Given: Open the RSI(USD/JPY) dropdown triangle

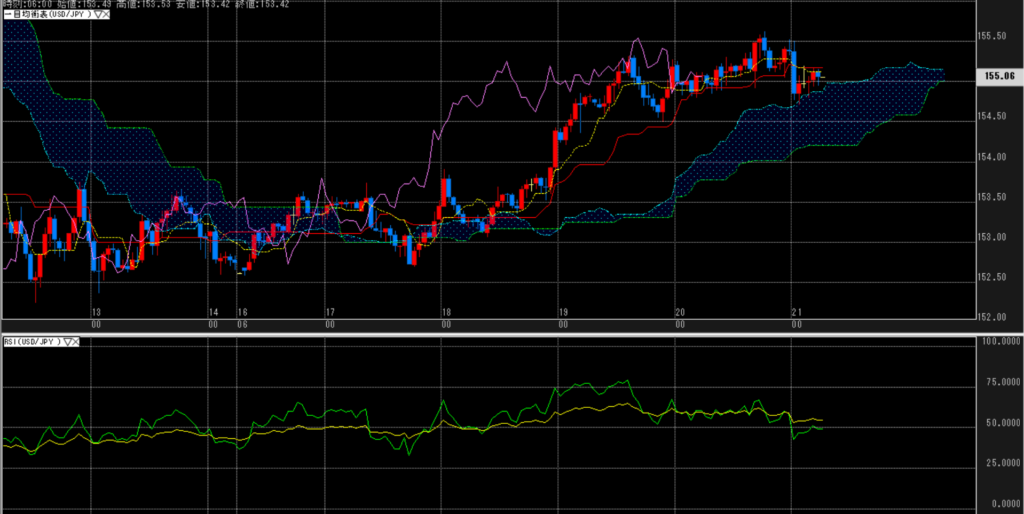Looking at the screenshot, I should [x=68, y=342].
